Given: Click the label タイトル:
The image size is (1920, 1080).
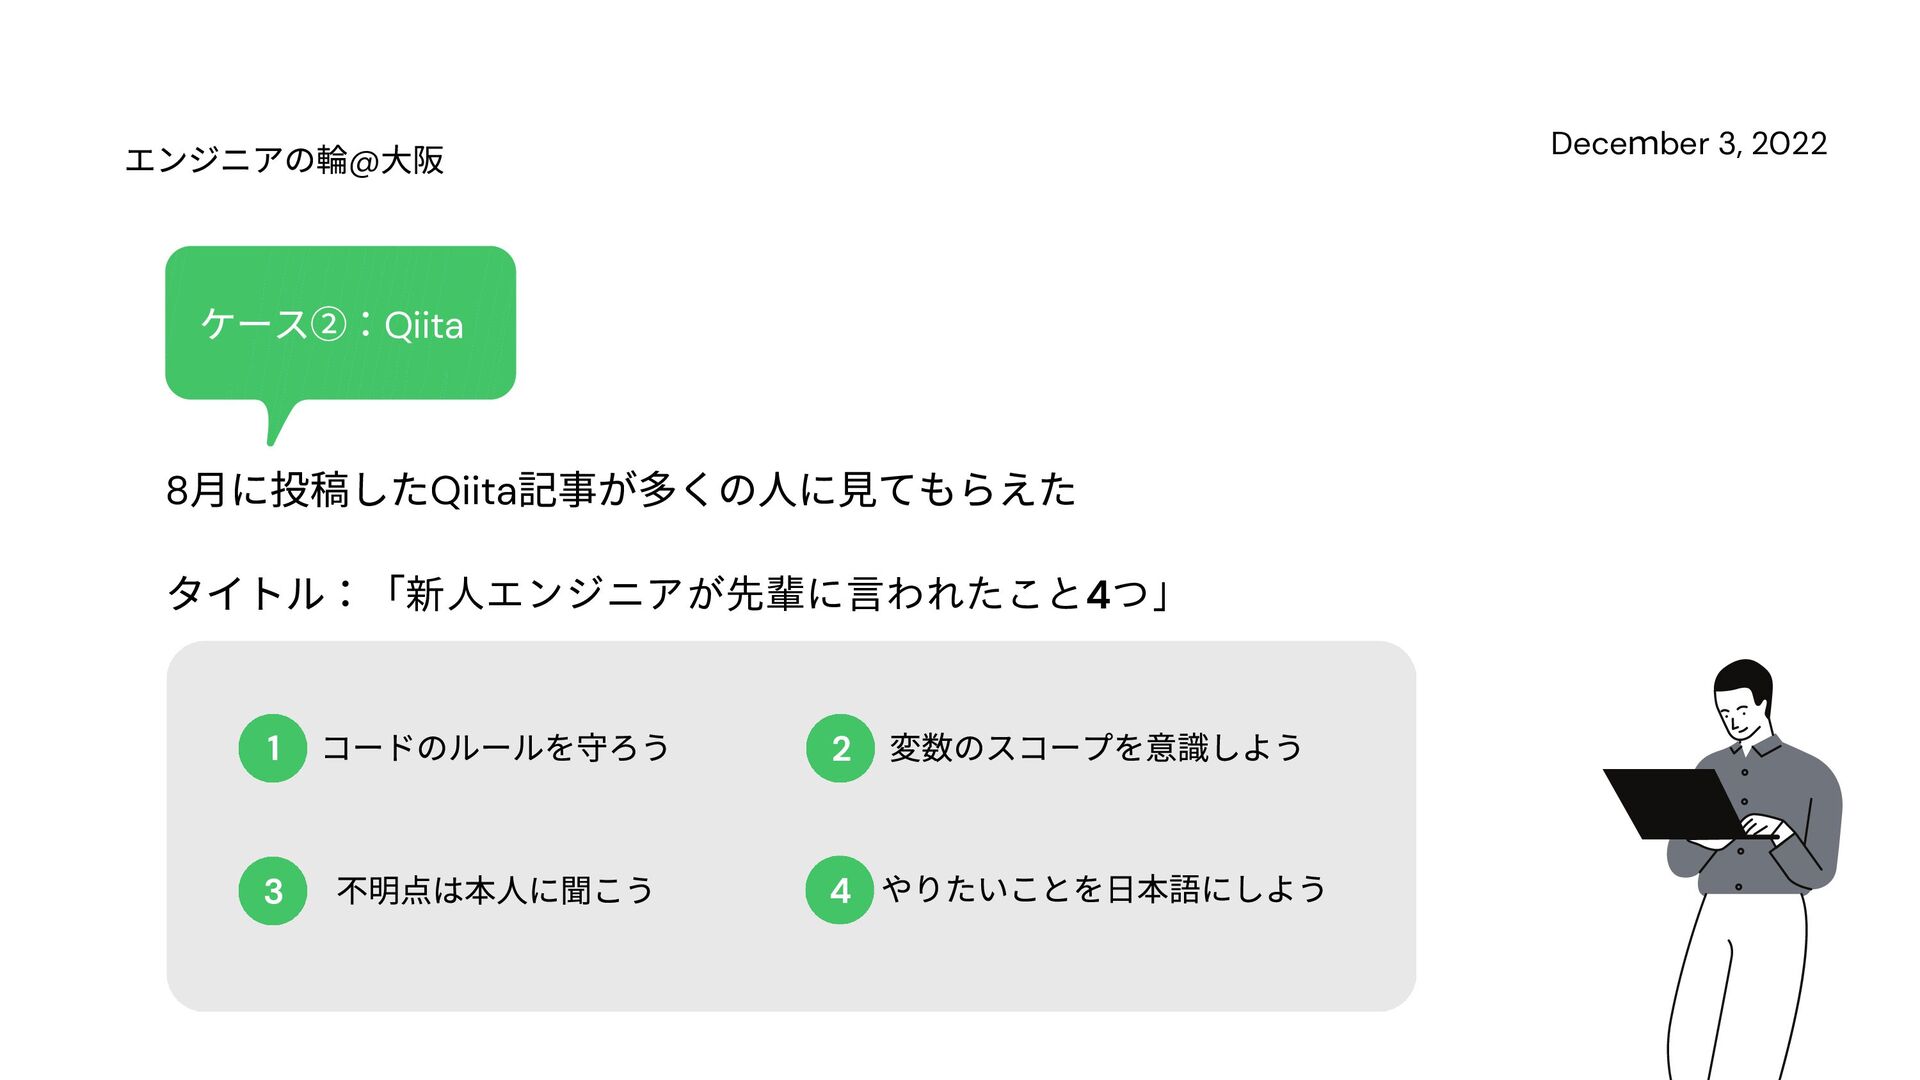Looking at the screenshot, I should [261, 594].
